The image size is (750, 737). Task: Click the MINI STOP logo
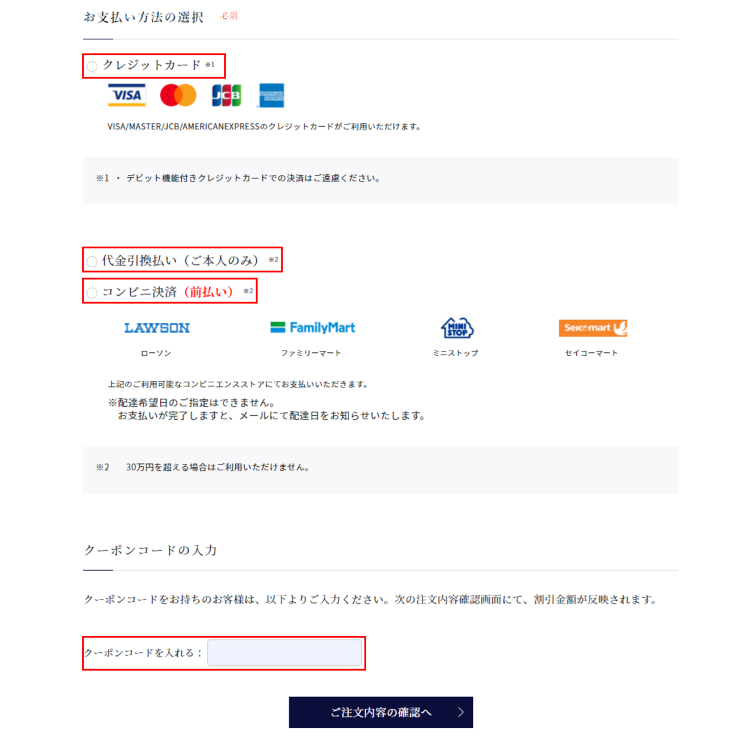457,328
